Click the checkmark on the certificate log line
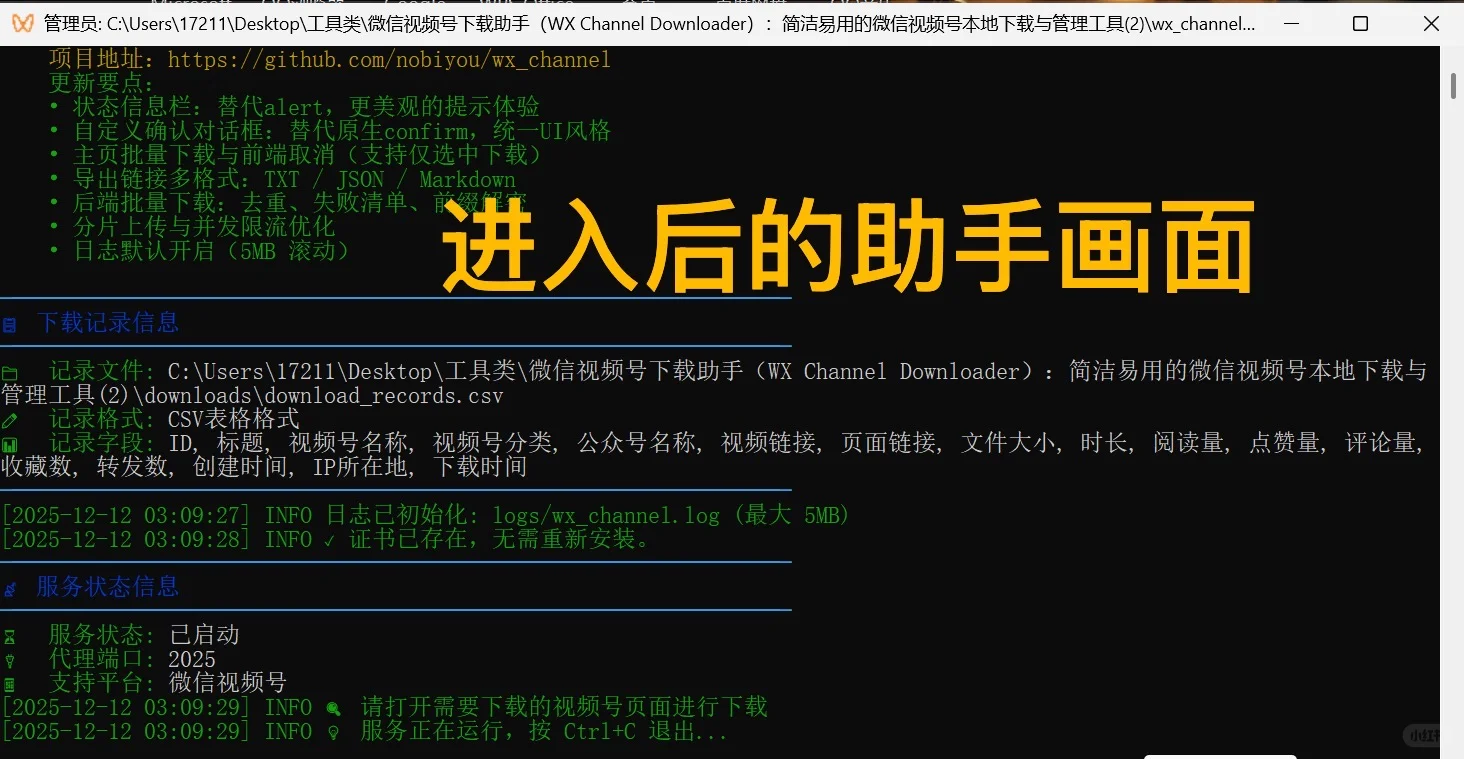The width and height of the screenshot is (1464, 759). click(x=330, y=539)
